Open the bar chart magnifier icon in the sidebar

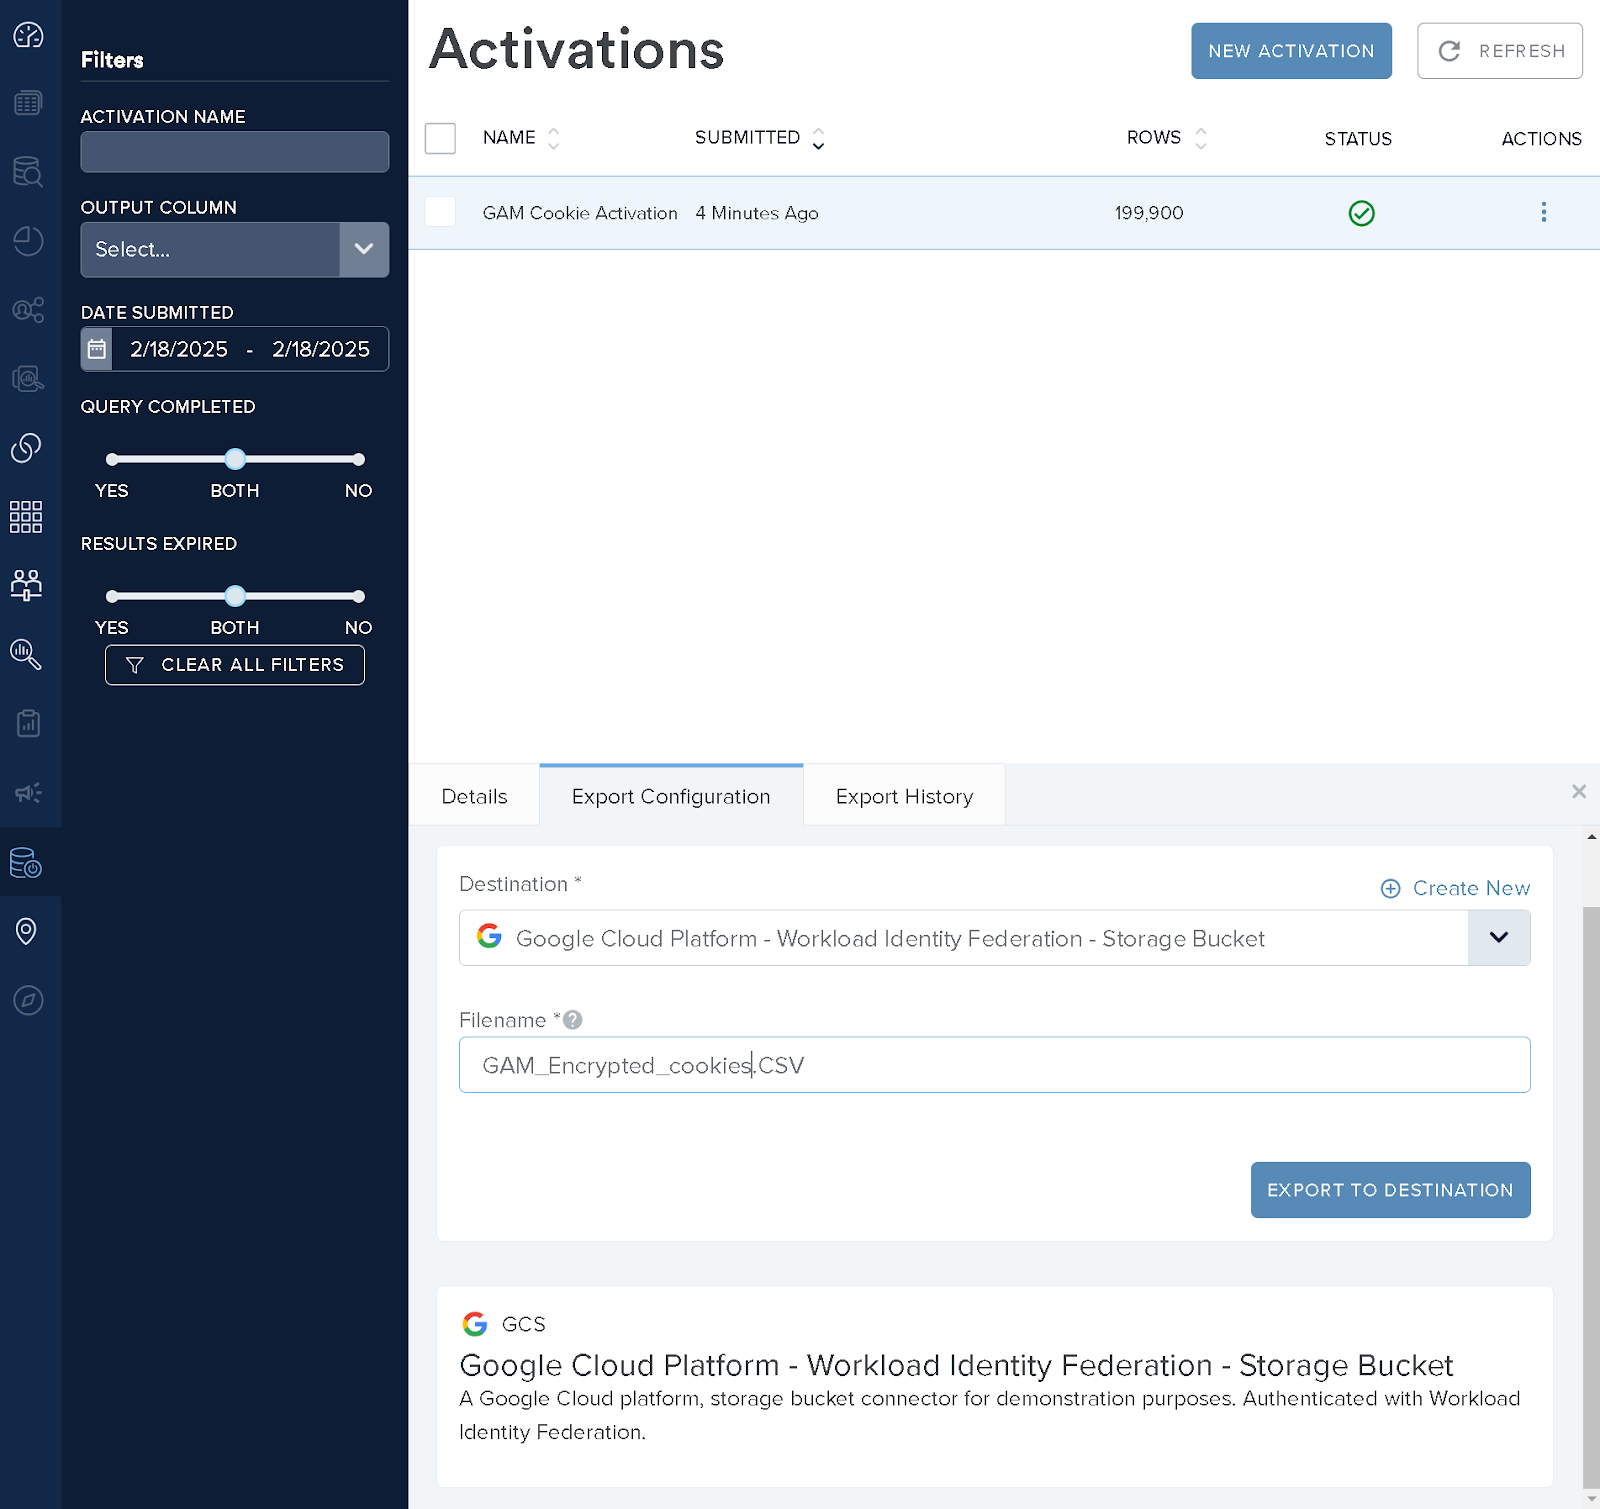click(26, 654)
